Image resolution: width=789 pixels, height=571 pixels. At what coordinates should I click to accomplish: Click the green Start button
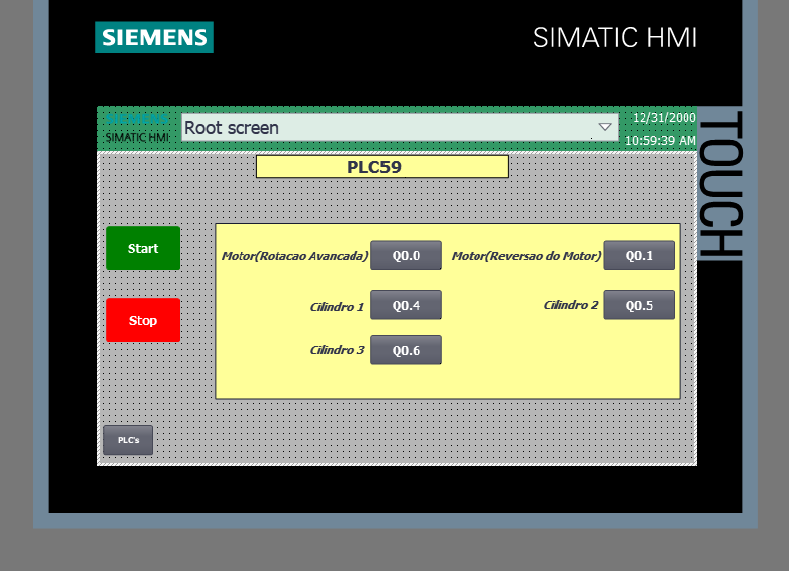[x=143, y=248]
